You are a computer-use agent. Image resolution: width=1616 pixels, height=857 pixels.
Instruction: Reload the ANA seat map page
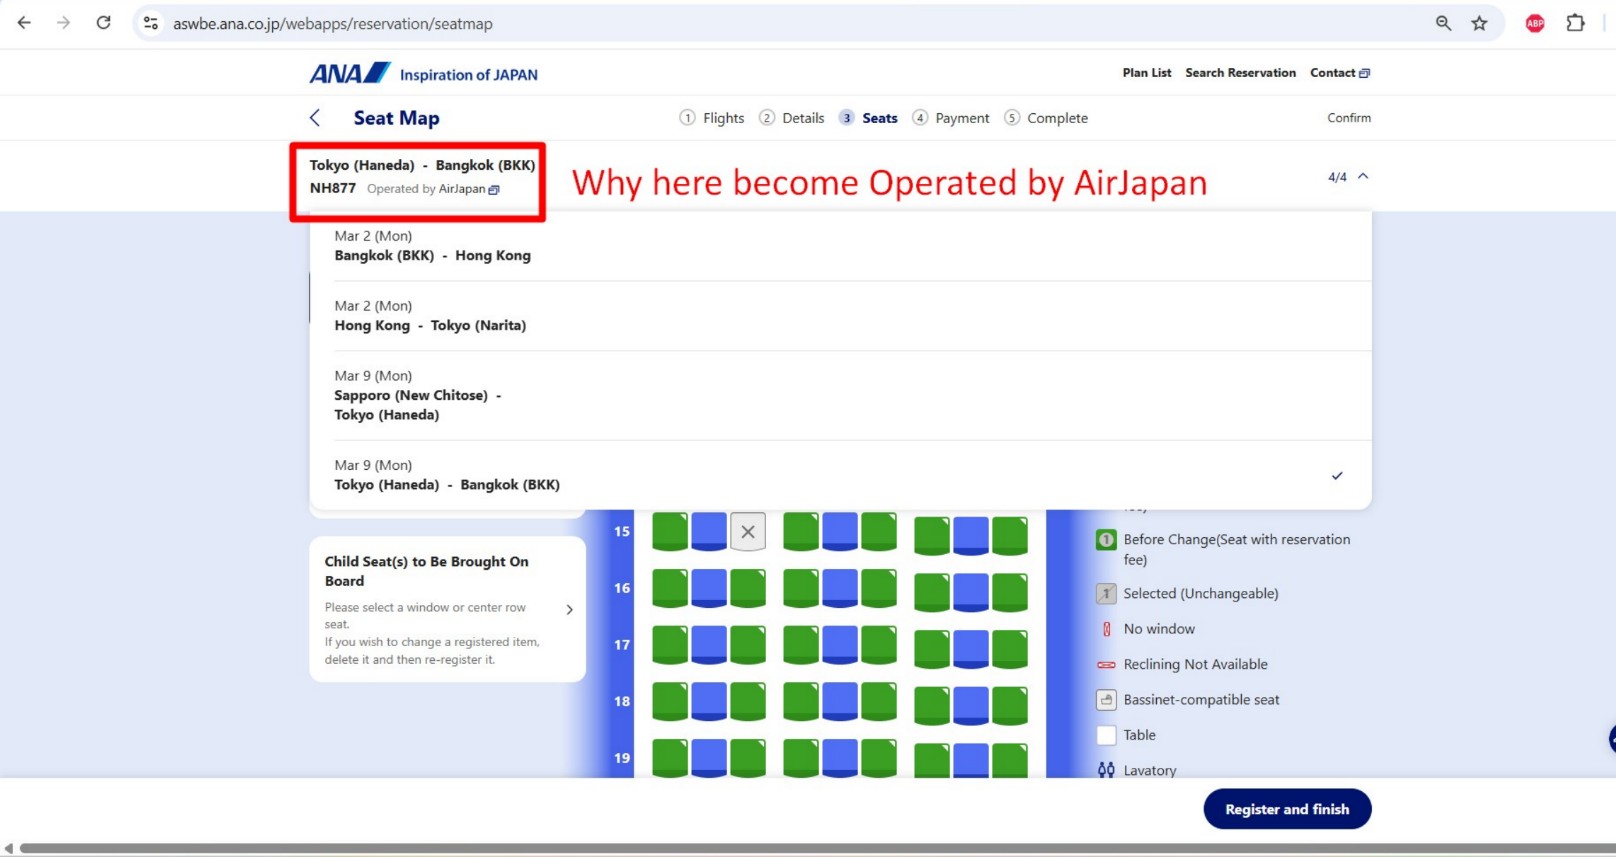(103, 23)
